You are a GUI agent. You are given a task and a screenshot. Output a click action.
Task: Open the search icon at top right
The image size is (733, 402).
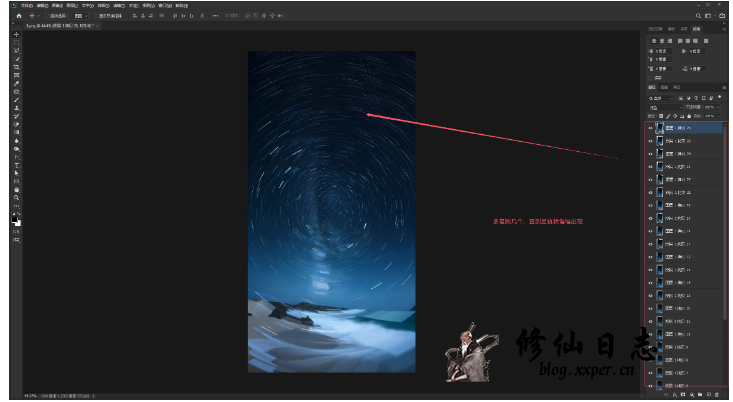click(697, 17)
